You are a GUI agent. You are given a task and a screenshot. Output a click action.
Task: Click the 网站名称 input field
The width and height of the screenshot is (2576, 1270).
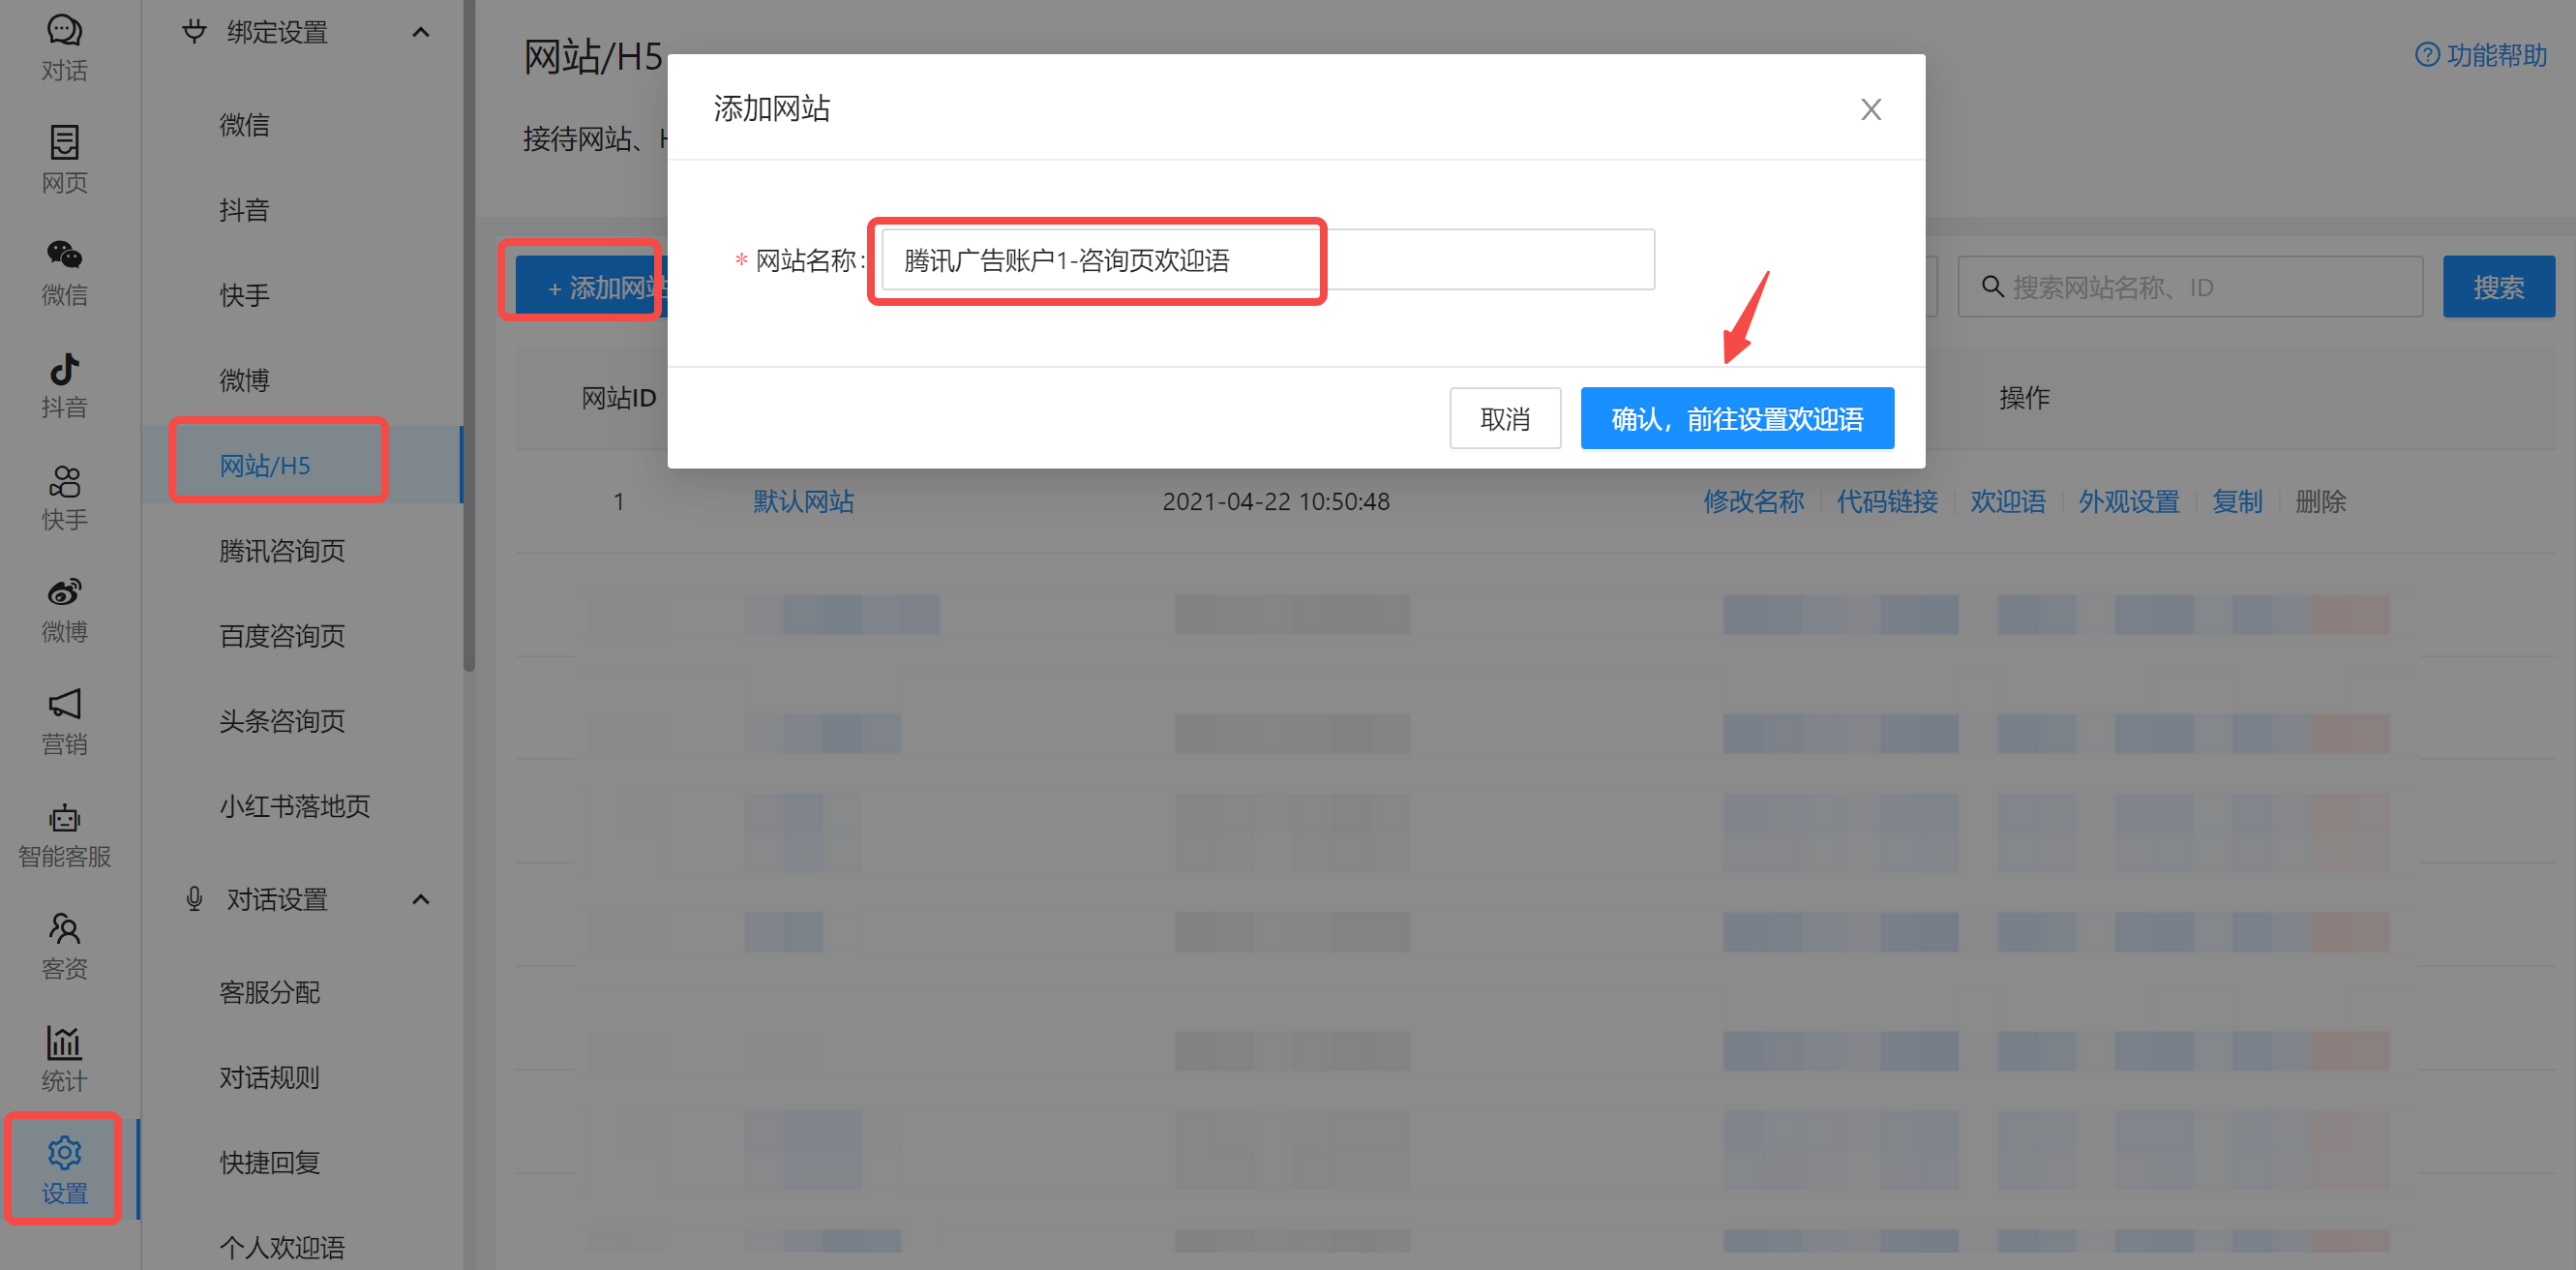(1267, 260)
